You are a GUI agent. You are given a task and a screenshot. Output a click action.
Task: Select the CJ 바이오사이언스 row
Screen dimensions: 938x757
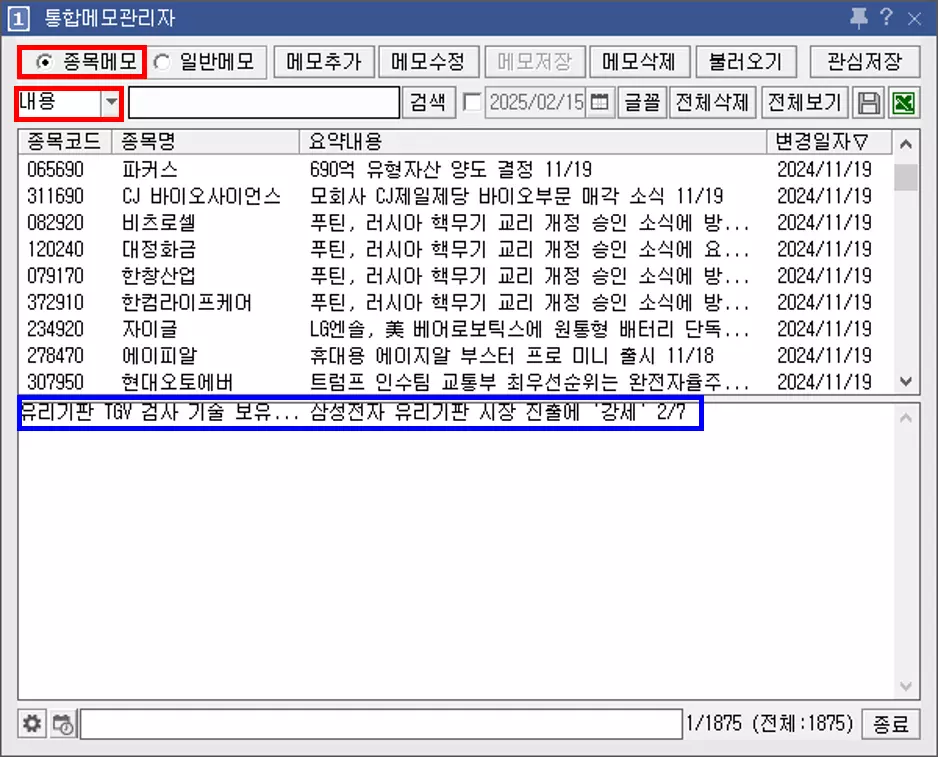(x=455, y=196)
